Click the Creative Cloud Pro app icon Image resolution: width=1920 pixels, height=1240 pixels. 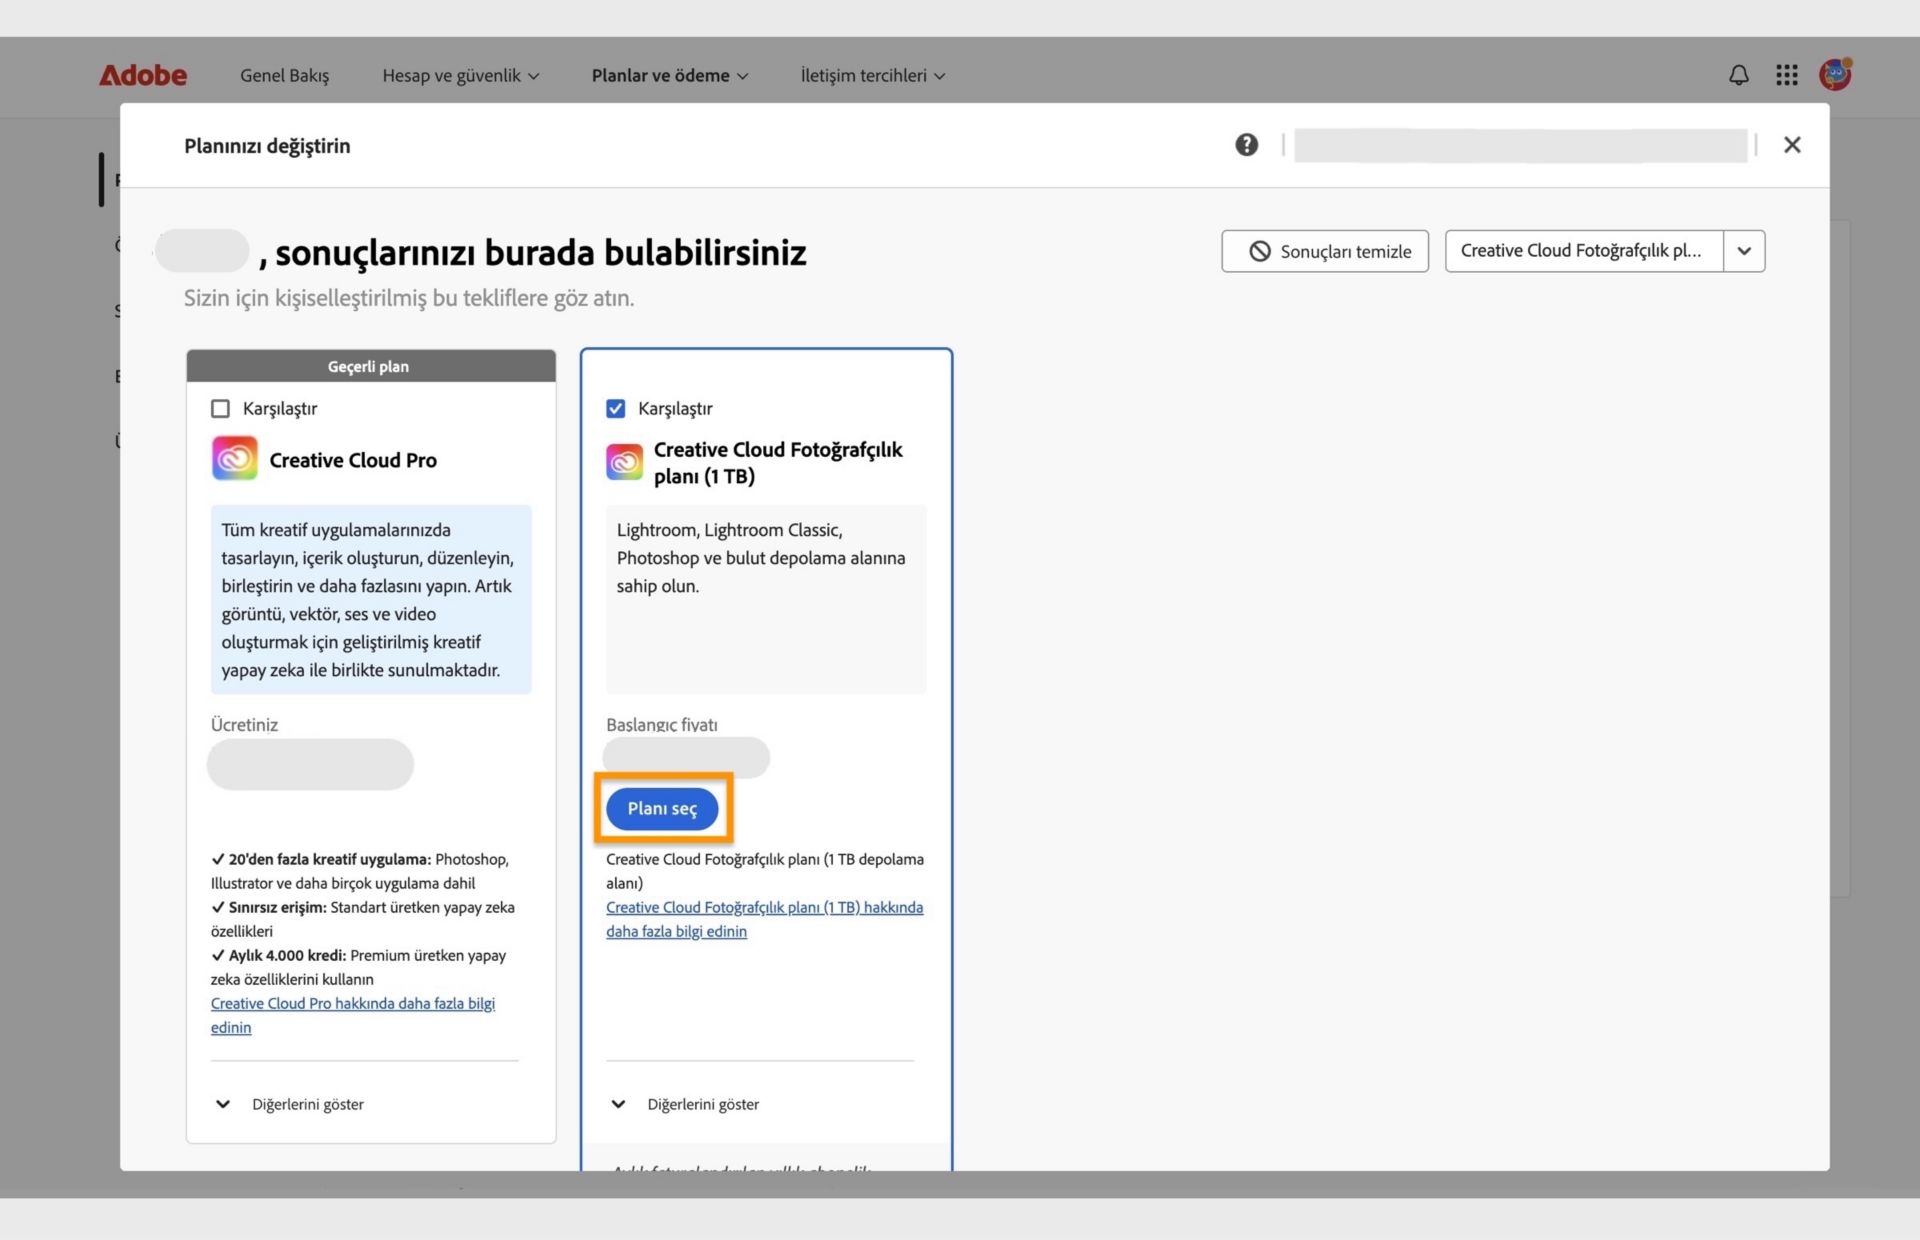pyautogui.click(x=234, y=458)
